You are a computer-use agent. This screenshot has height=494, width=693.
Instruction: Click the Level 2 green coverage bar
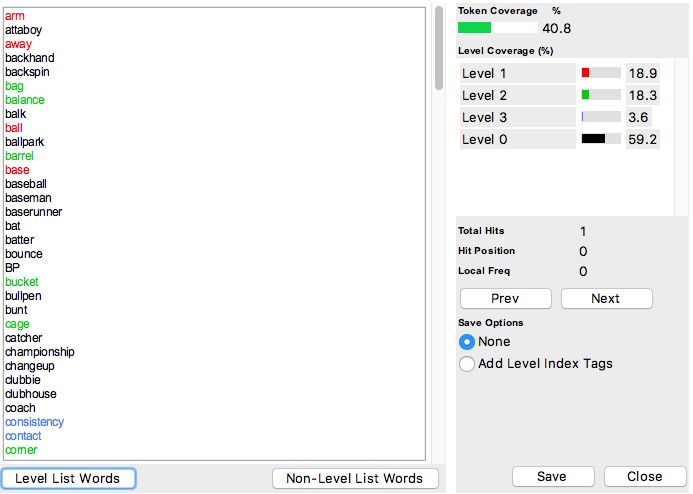[585, 95]
